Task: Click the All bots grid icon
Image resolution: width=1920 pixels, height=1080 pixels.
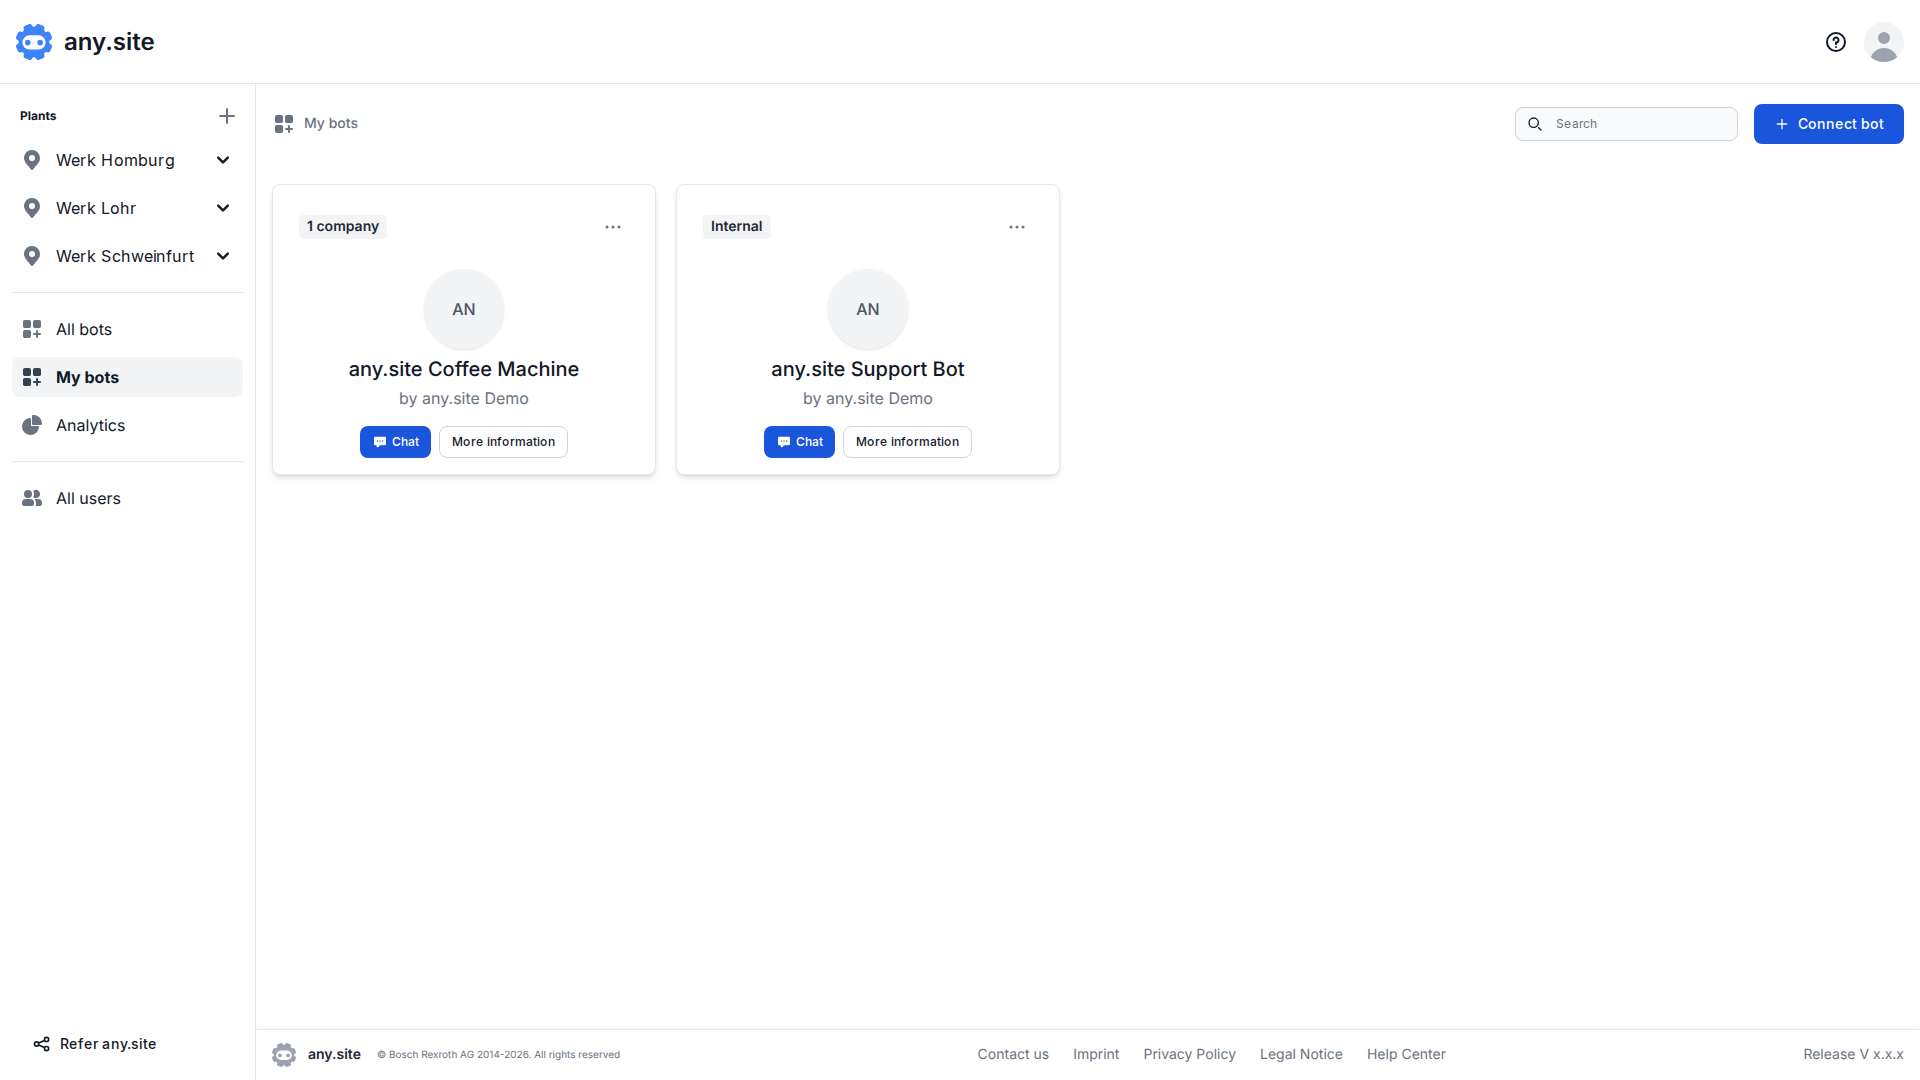Action: (x=32, y=329)
